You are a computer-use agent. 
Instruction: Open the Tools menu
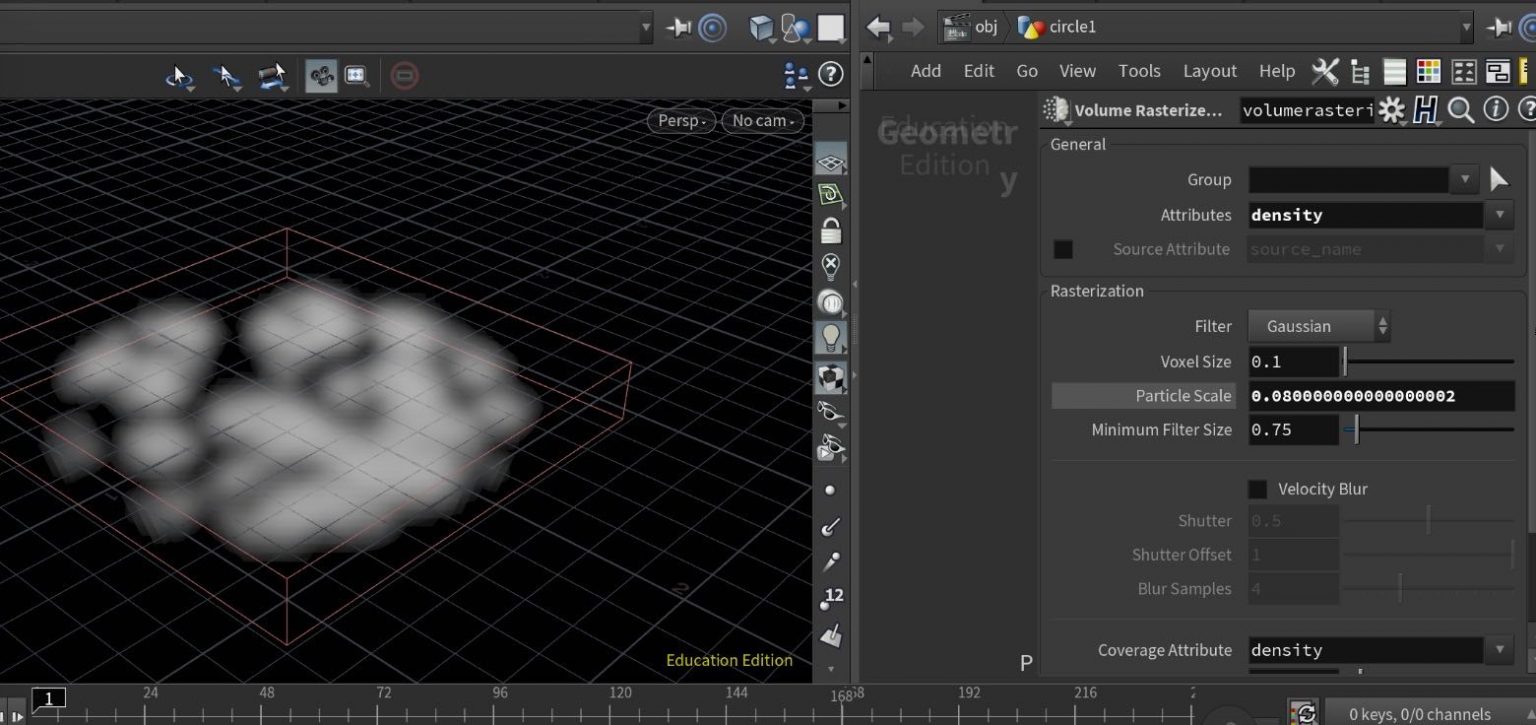[1139, 71]
